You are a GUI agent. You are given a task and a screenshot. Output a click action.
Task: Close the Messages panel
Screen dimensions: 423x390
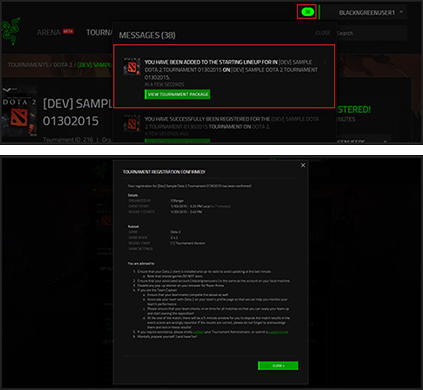pos(322,33)
